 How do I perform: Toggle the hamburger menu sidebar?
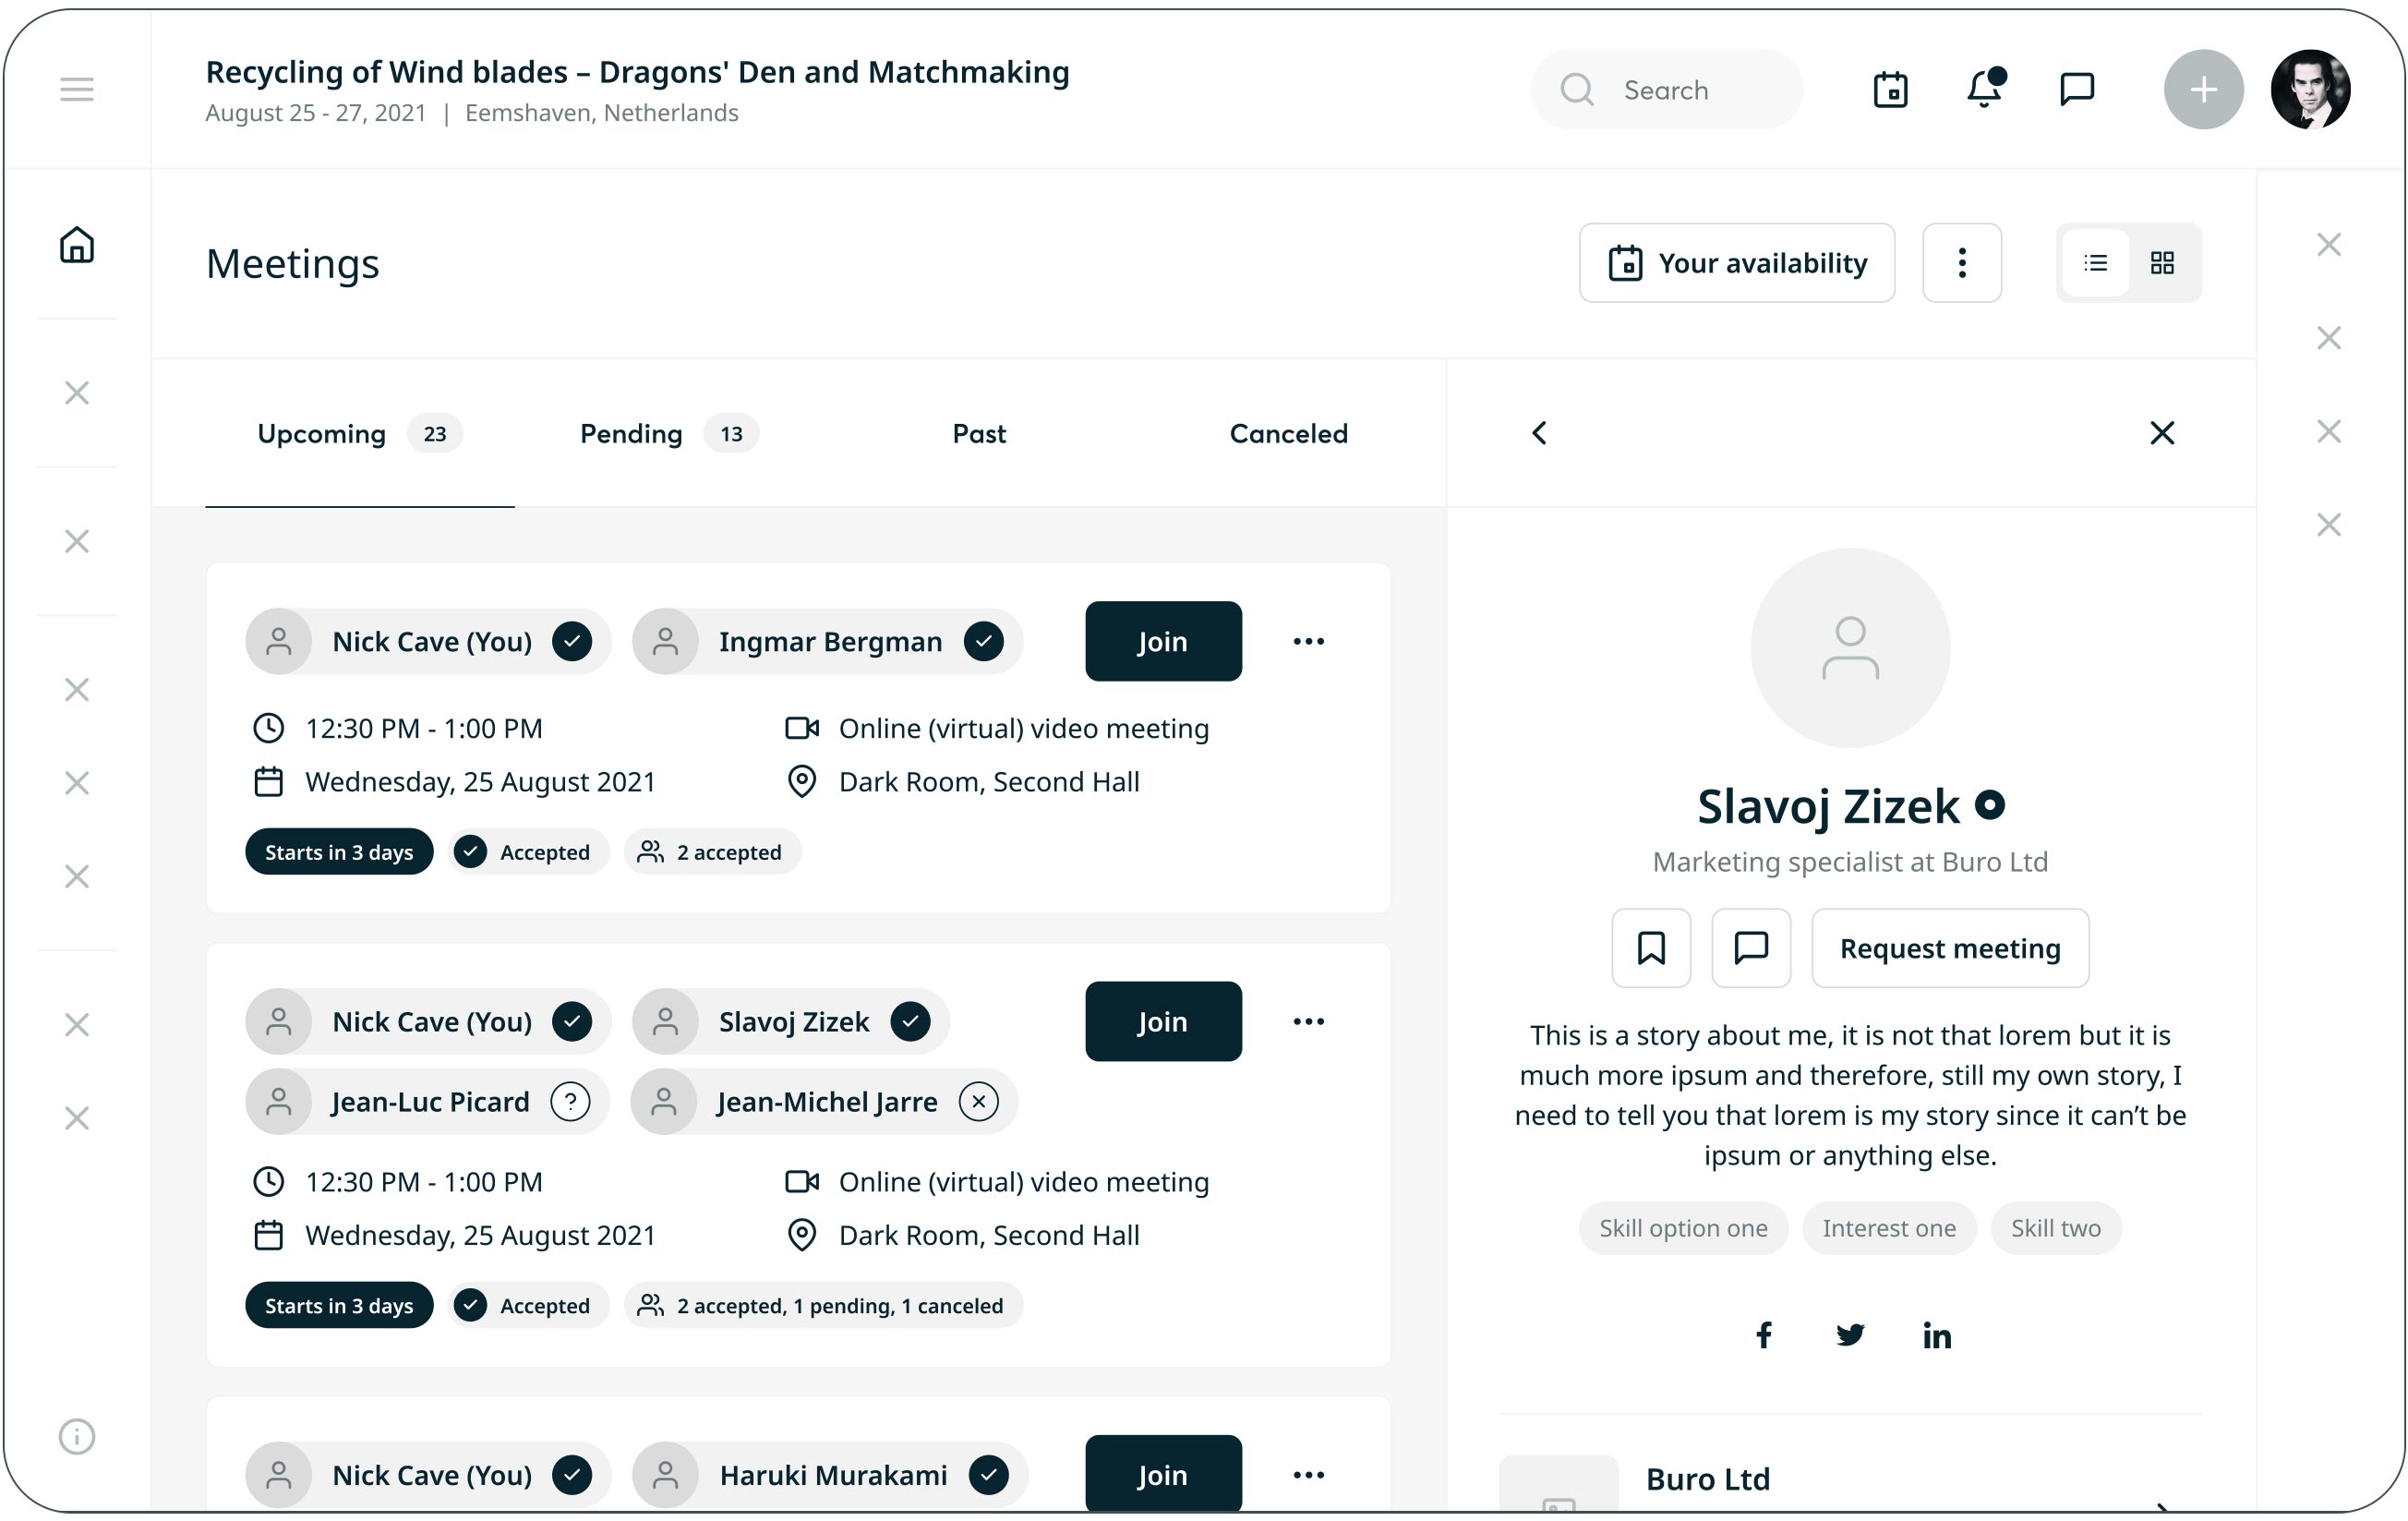pyautogui.click(x=77, y=90)
